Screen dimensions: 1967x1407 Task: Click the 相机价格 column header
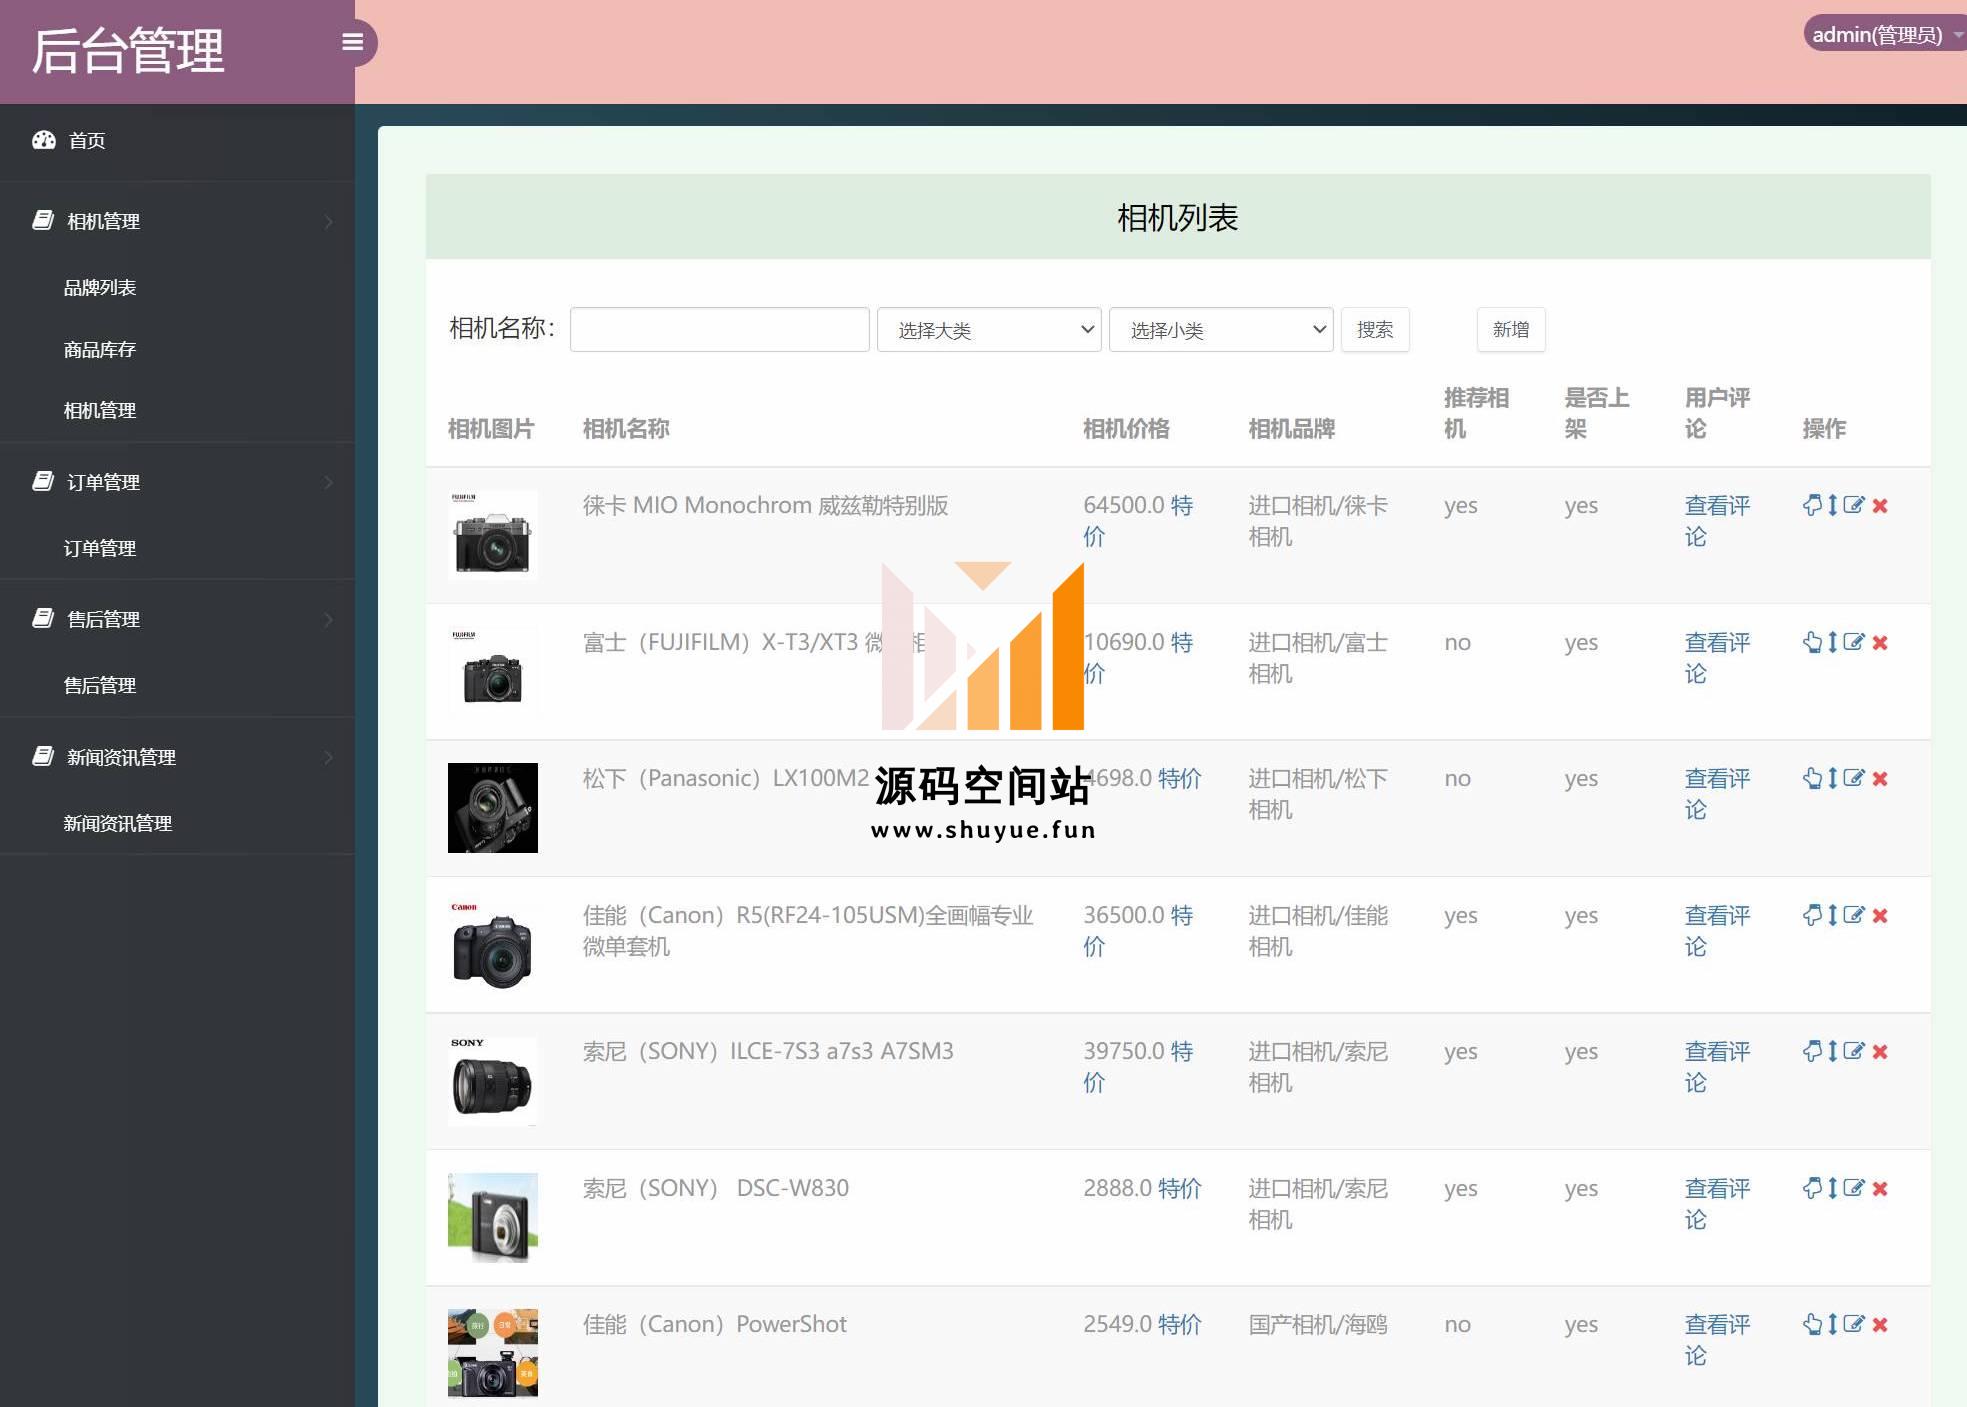pyautogui.click(x=1126, y=429)
